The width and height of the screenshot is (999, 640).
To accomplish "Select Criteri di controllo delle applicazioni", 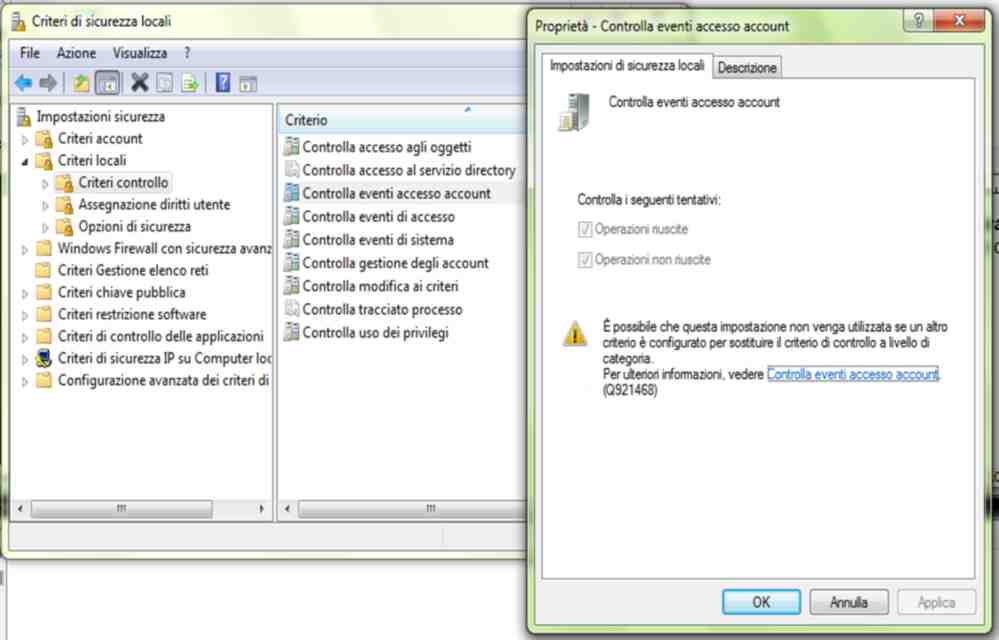I will tap(161, 336).
